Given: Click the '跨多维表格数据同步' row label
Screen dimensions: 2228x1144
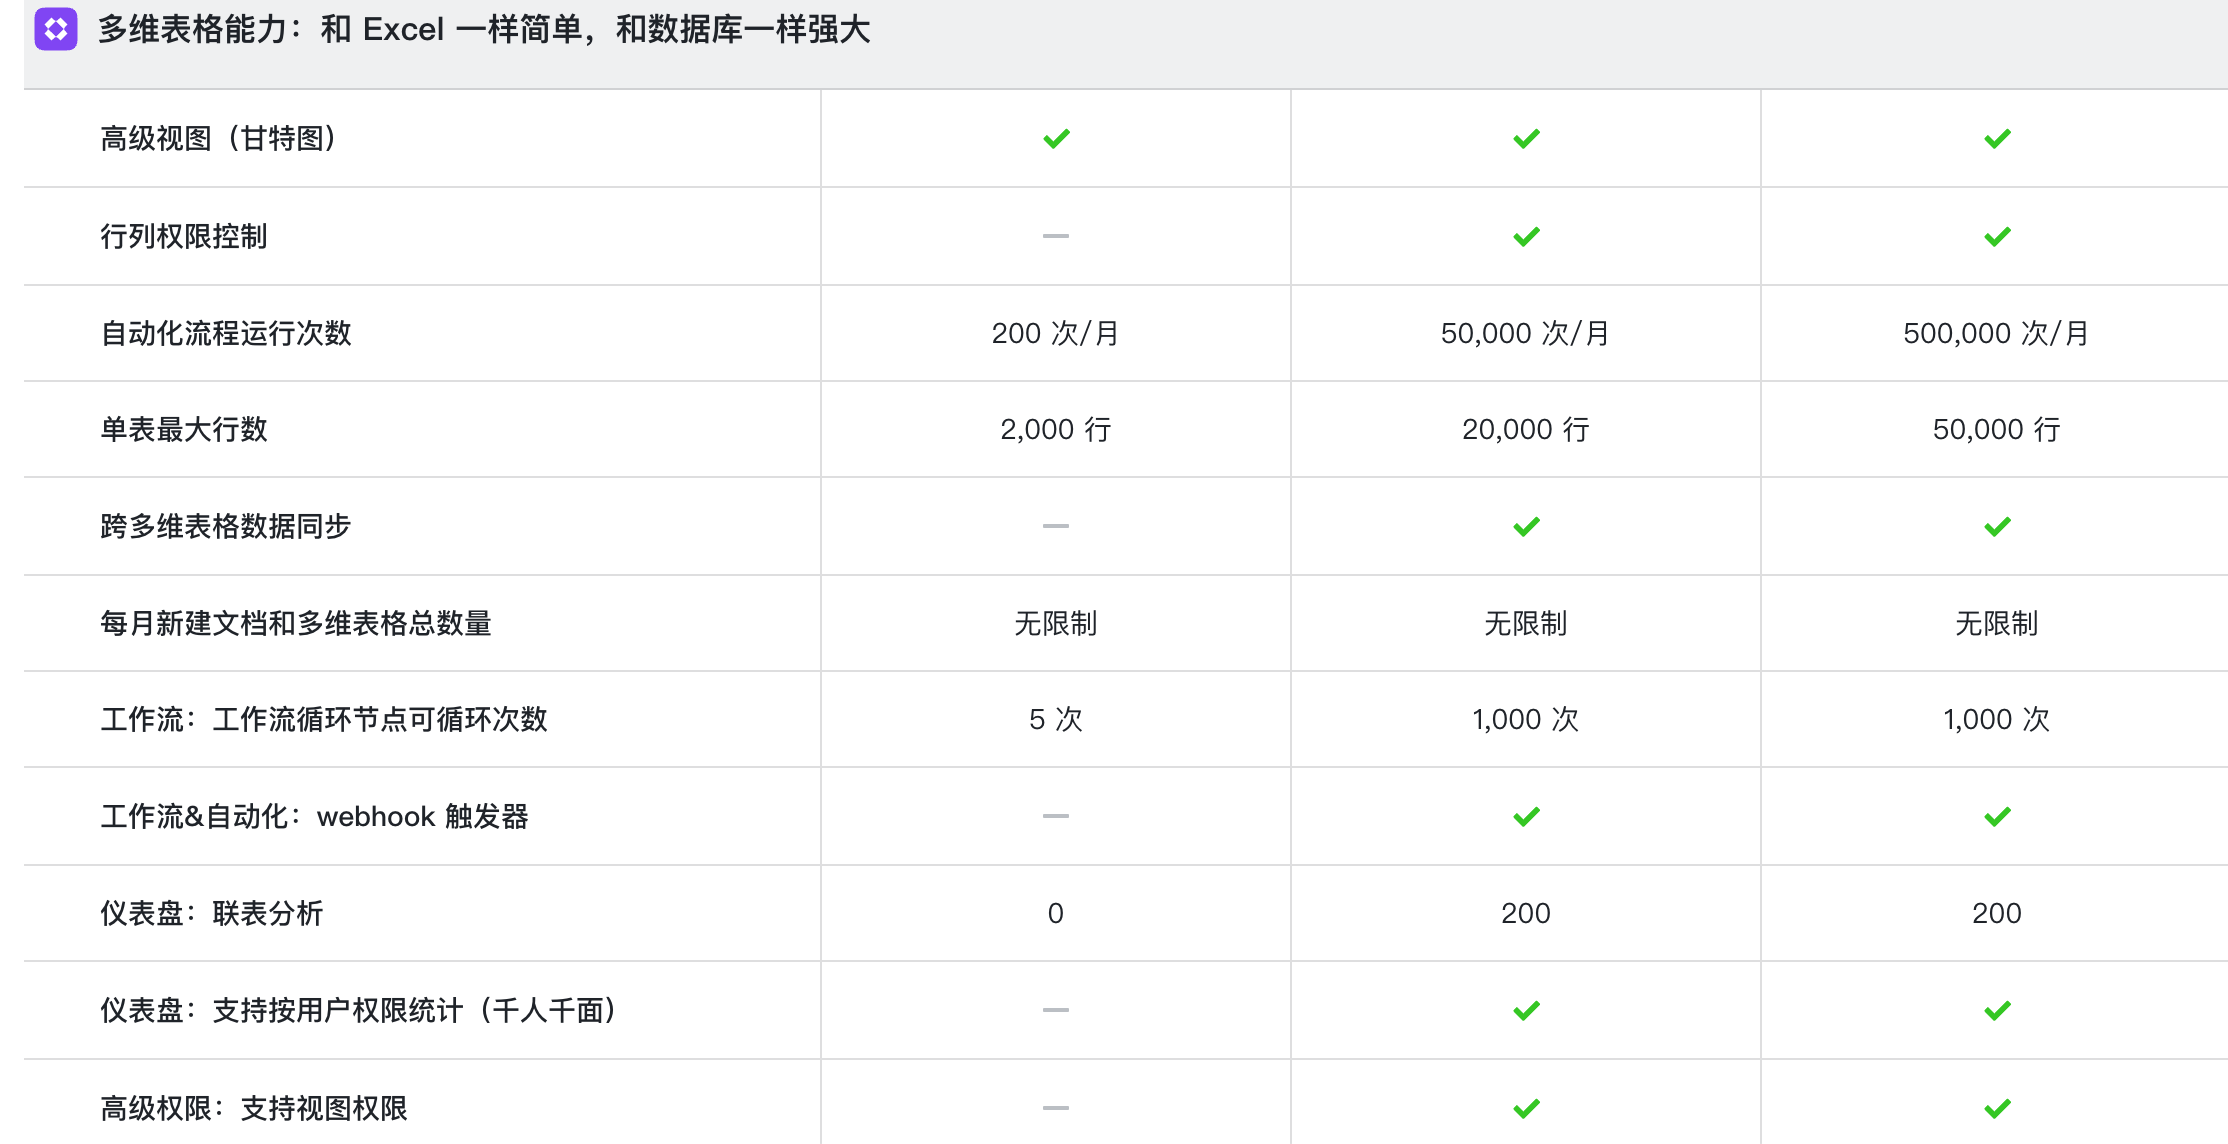Looking at the screenshot, I should (x=226, y=527).
